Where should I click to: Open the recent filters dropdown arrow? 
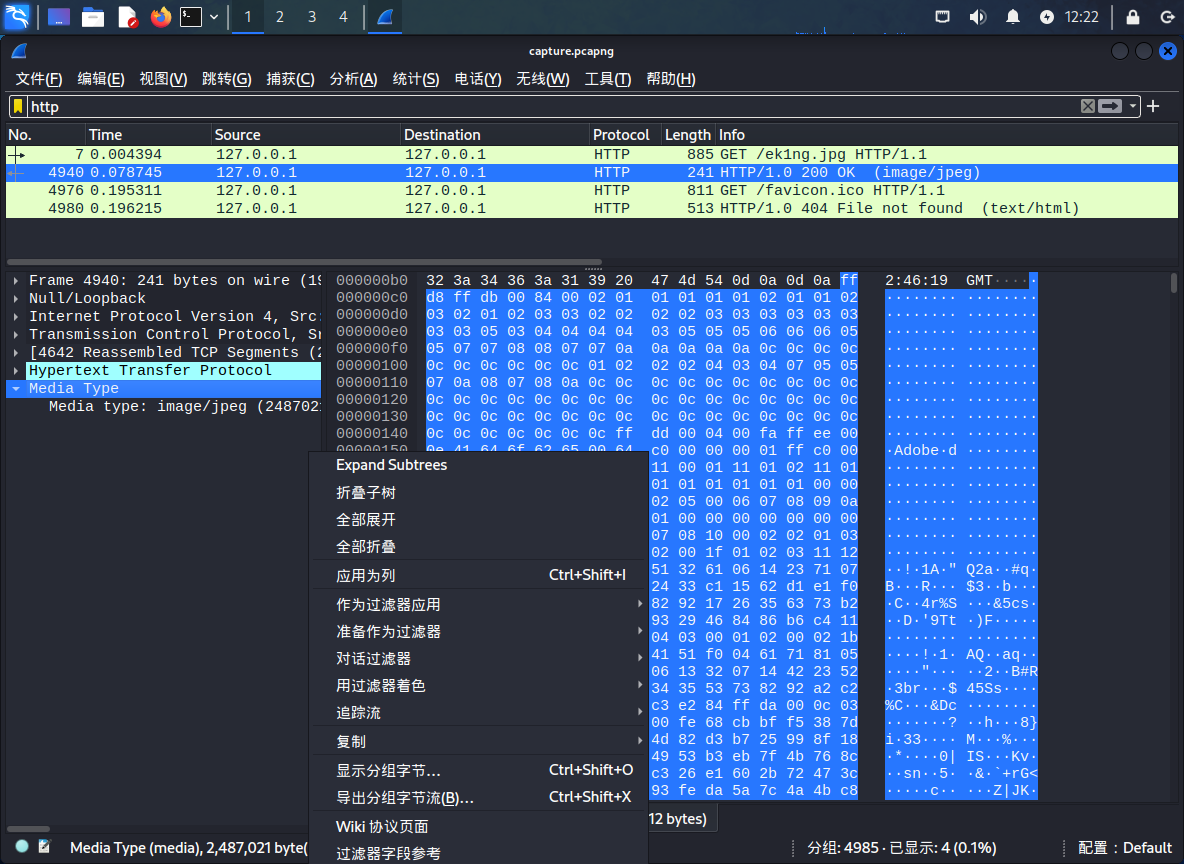coord(1133,107)
